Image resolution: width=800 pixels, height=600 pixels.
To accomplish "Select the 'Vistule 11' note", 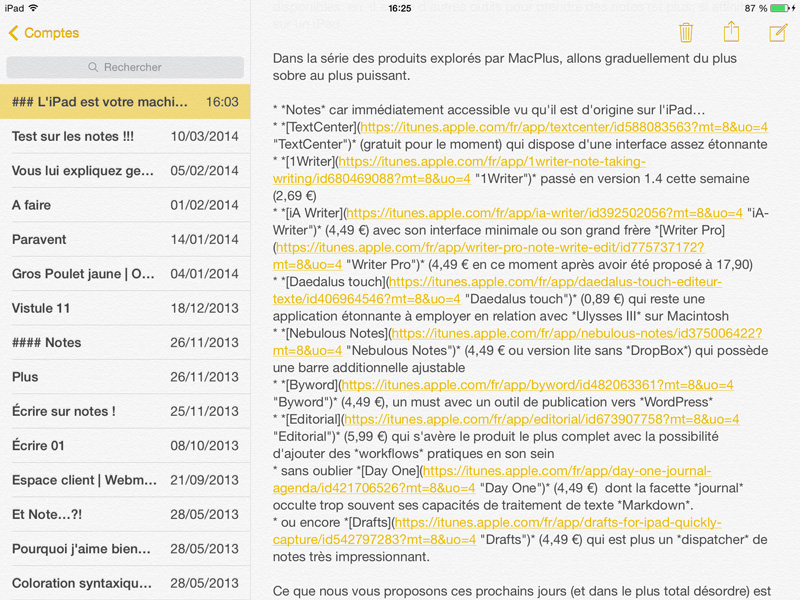I will click(x=125, y=308).
